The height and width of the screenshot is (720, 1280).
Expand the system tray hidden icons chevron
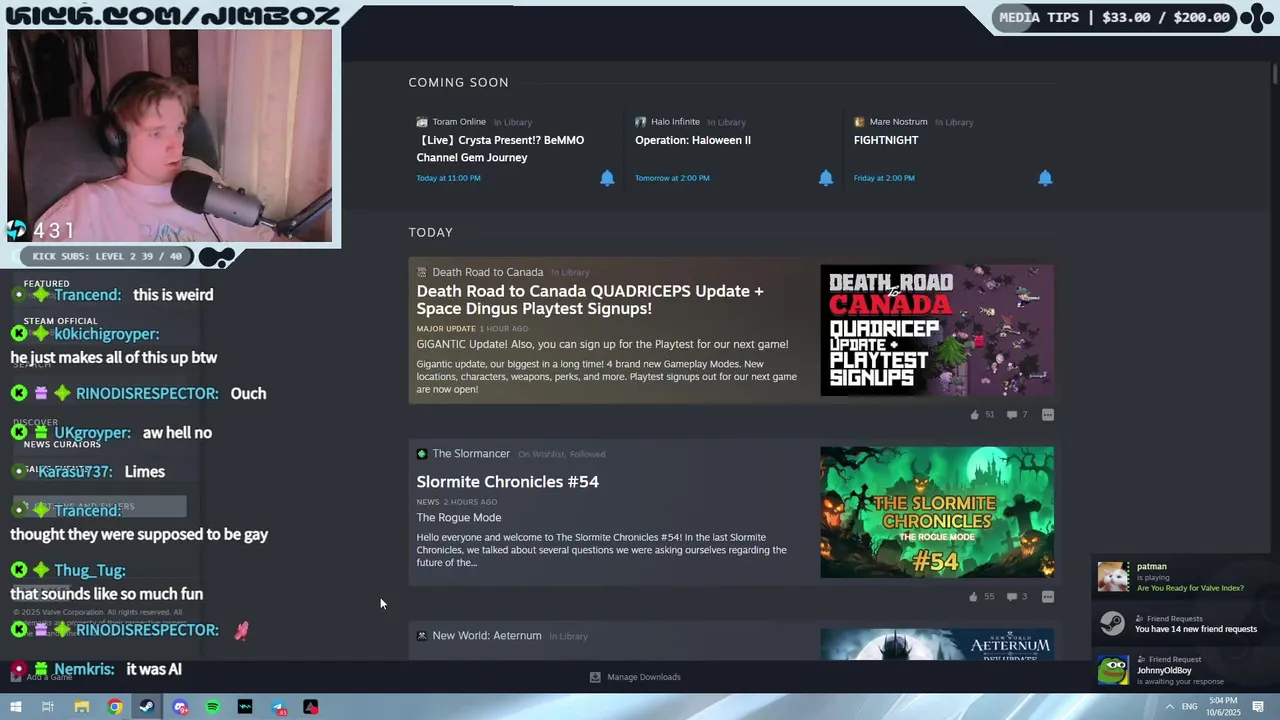tap(1169, 707)
